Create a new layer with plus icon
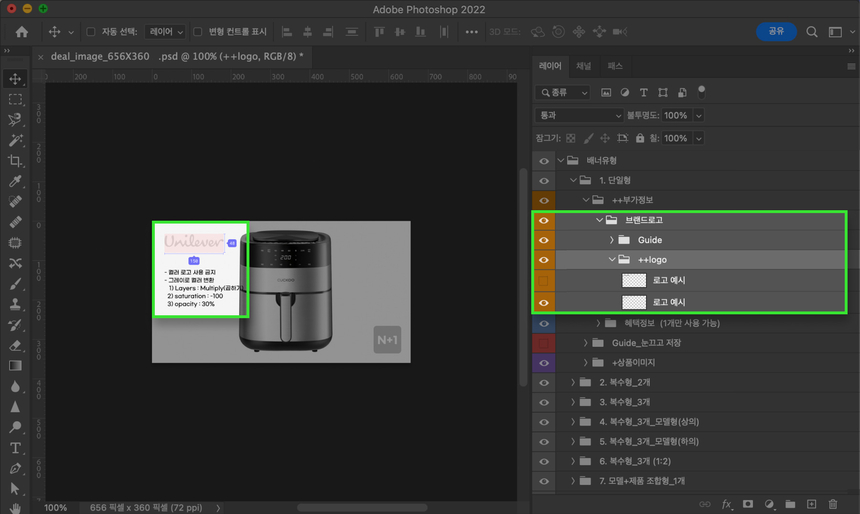Screen dimensions: 860x514 [811, 505]
